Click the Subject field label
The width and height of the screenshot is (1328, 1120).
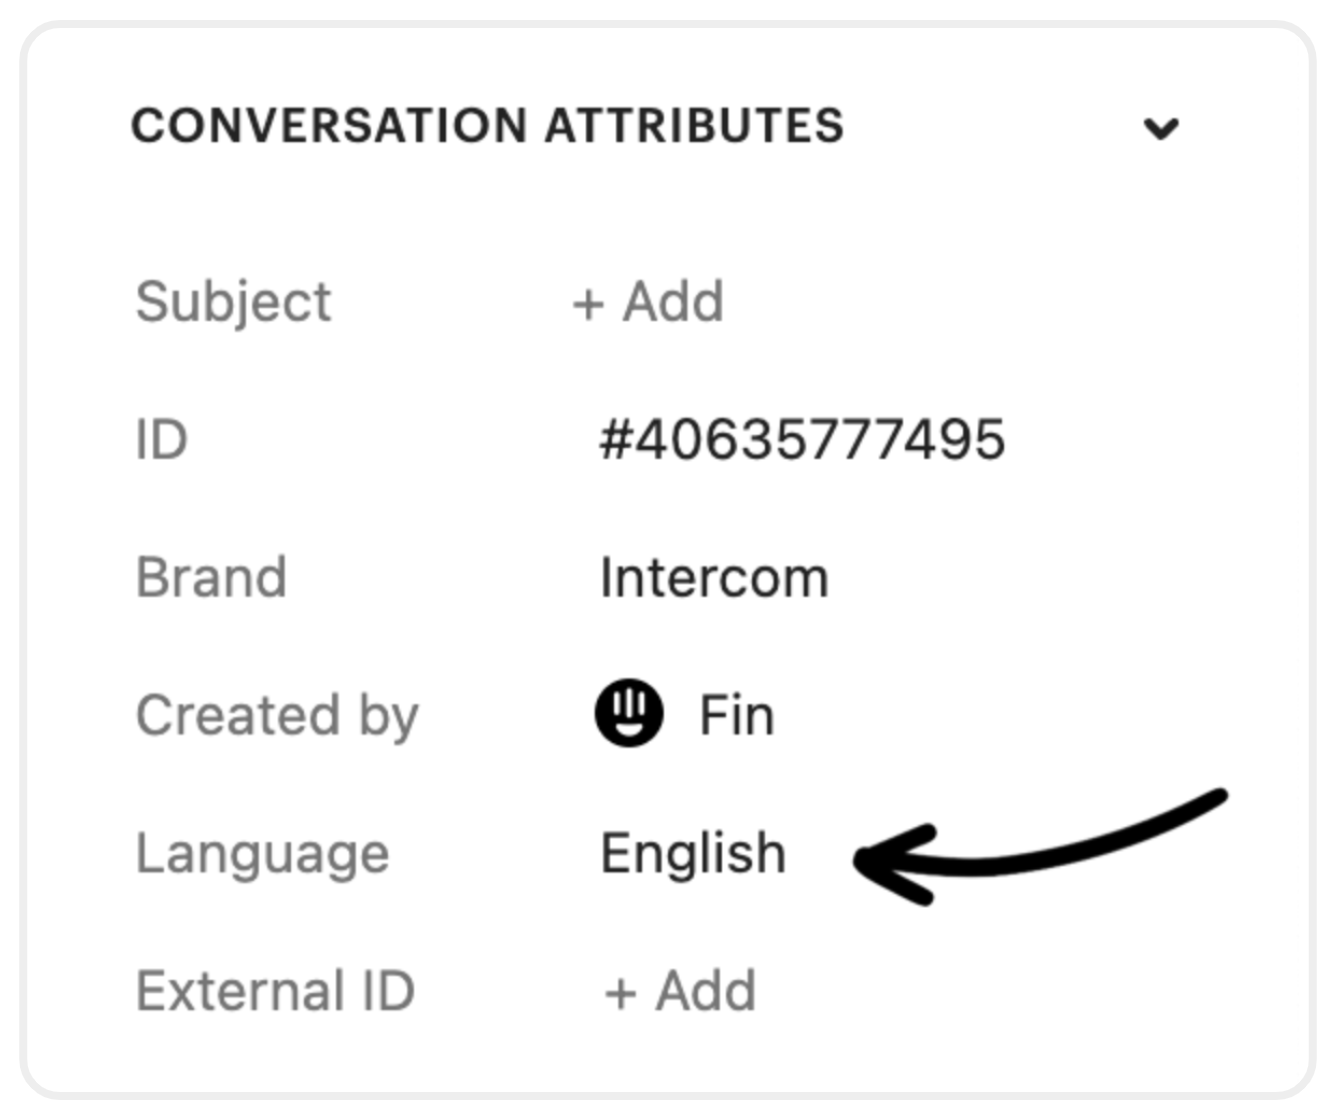pyautogui.click(x=233, y=302)
